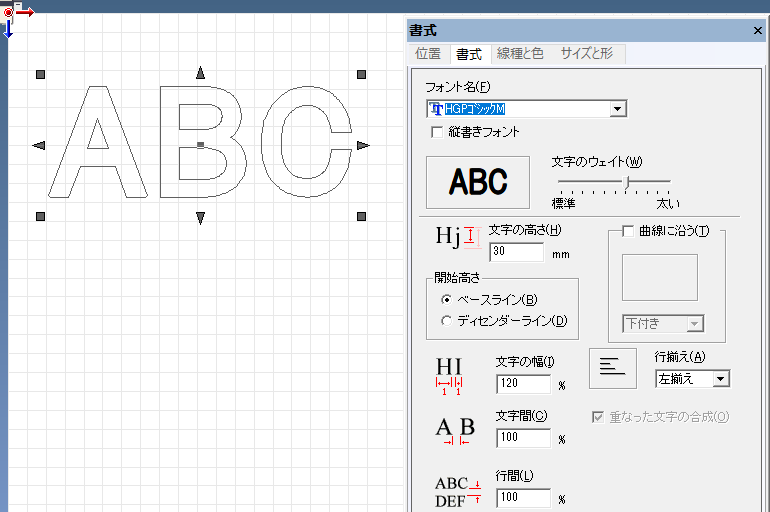Click the bottom-middle triangle resize handle

tap(200, 218)
